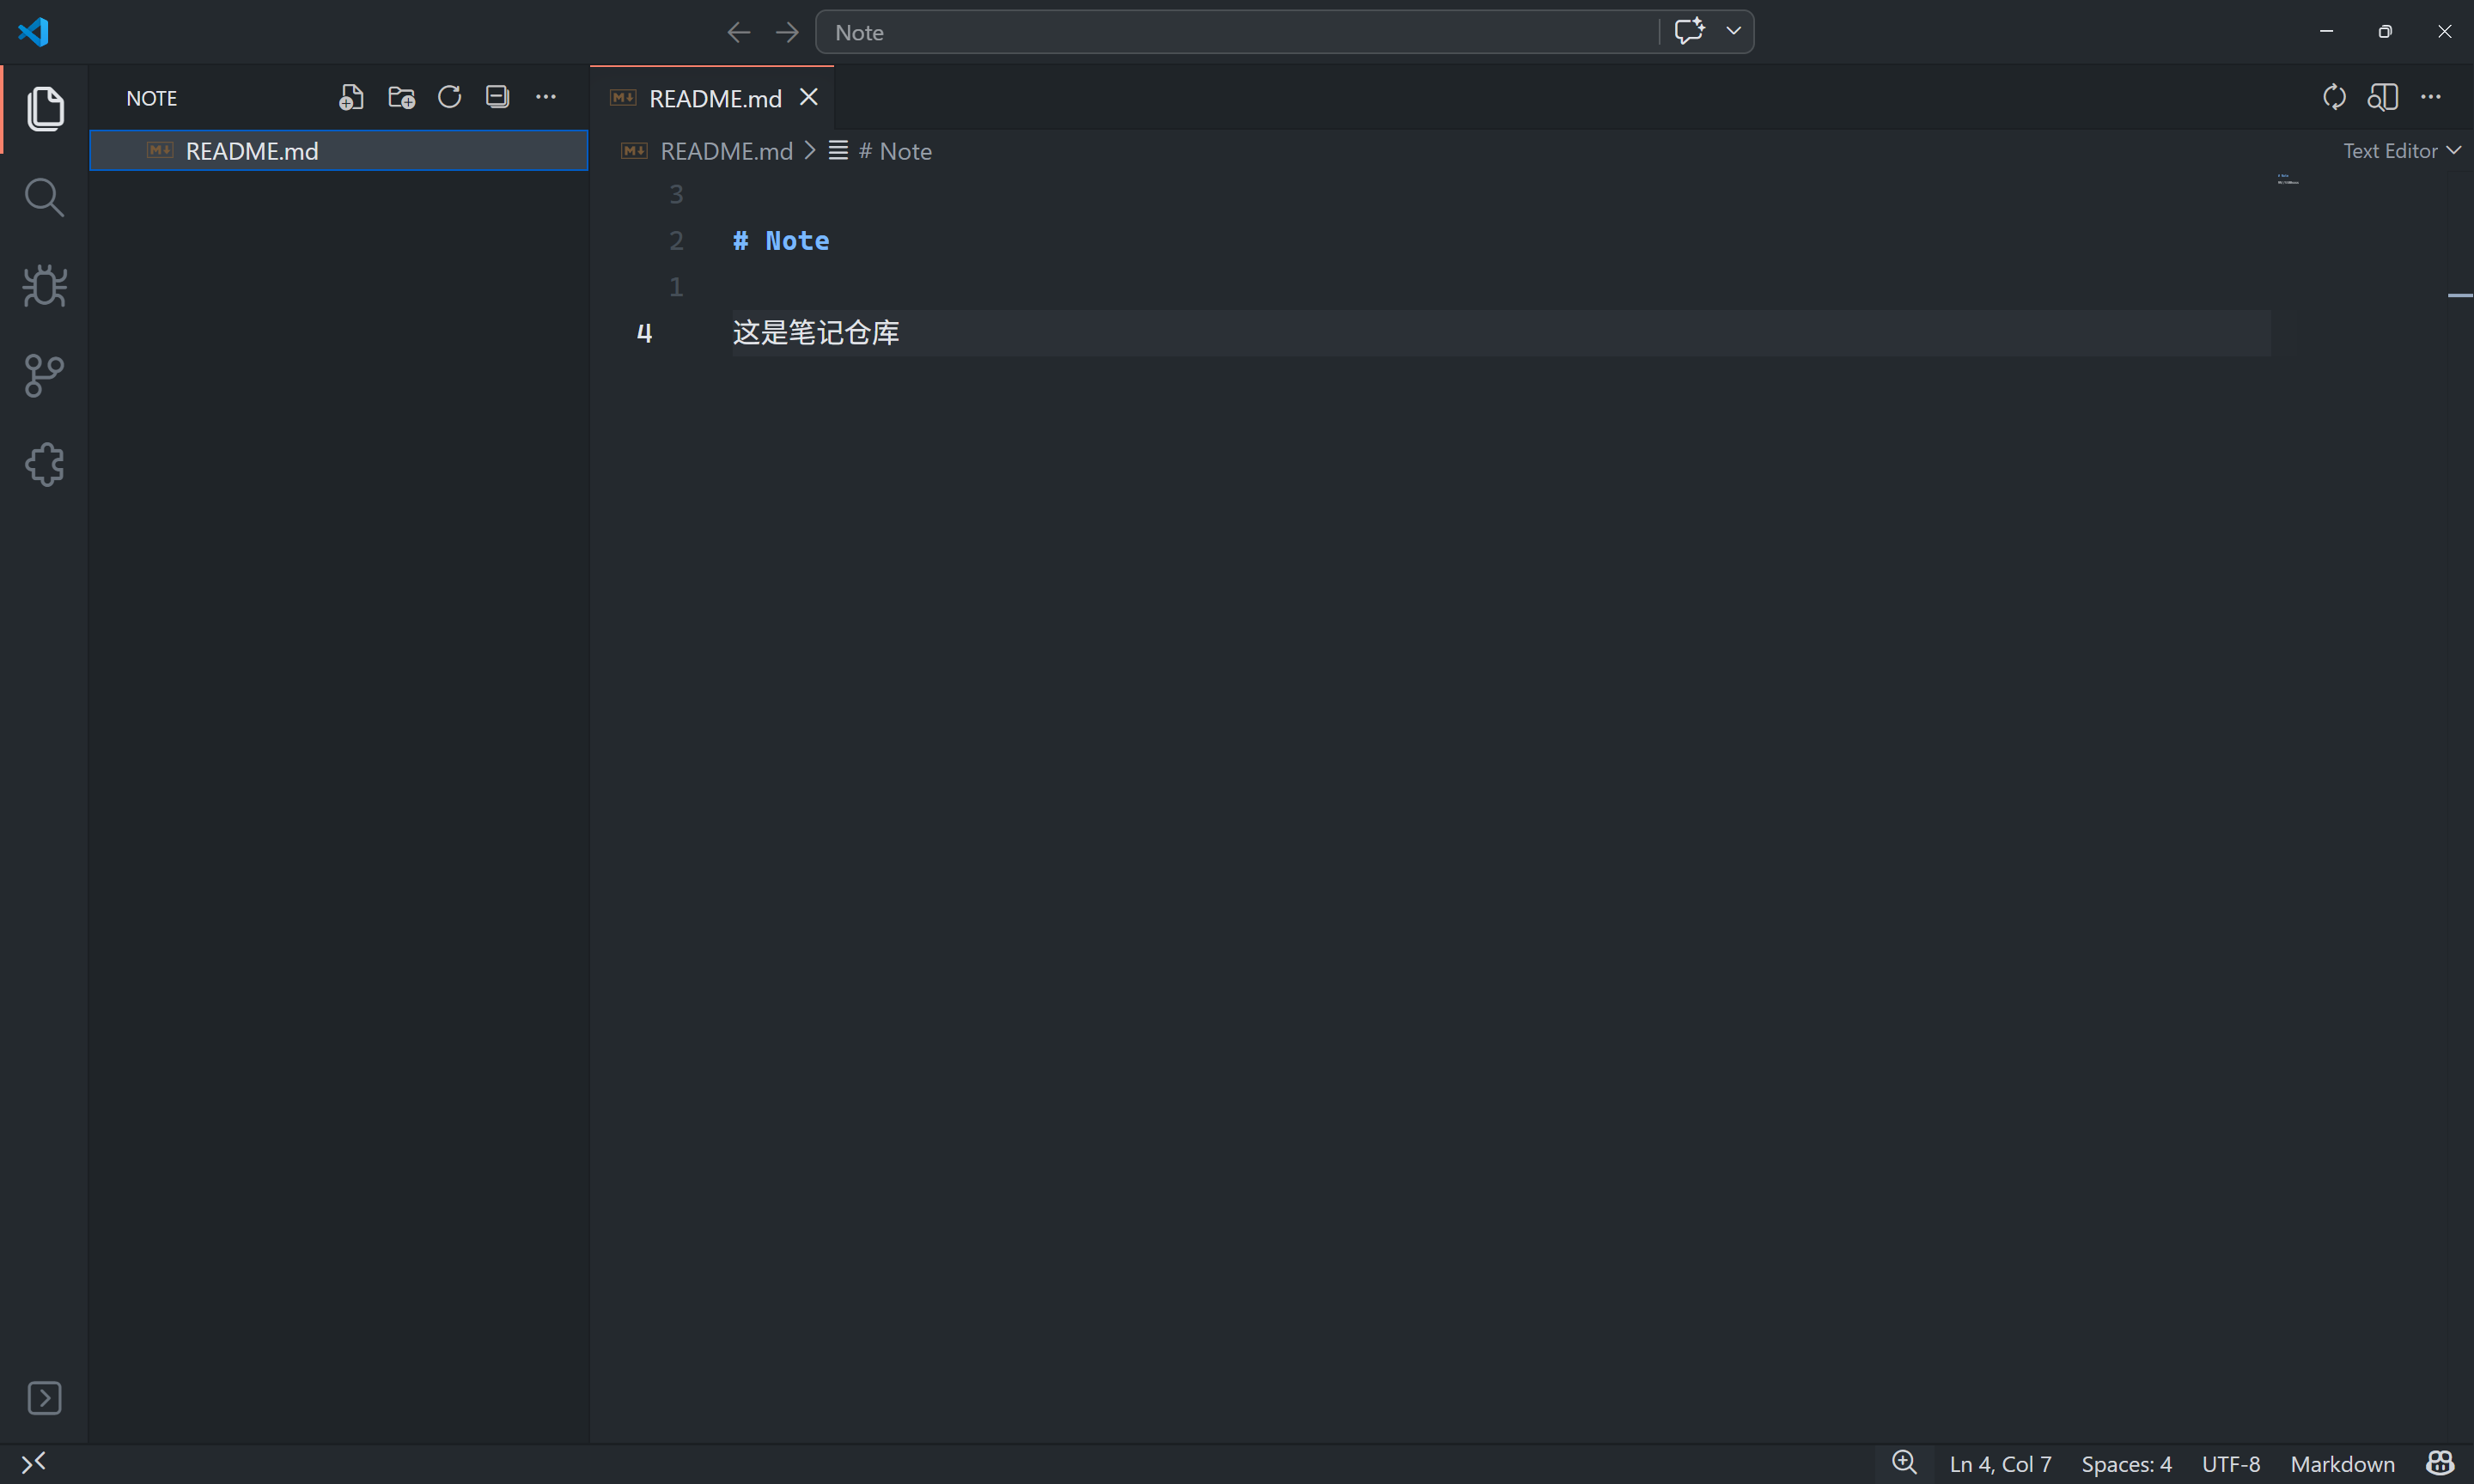The image size is (2474, 1484).
Task: Refresh the NOTE explorer
Action: [x=449, y=97]
